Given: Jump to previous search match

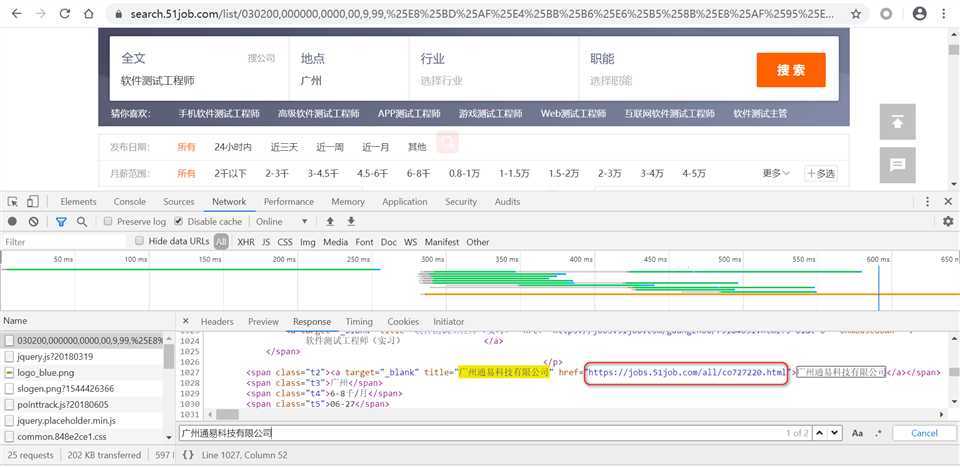Looking at the screenshot, I should click(x=820, y=433).
